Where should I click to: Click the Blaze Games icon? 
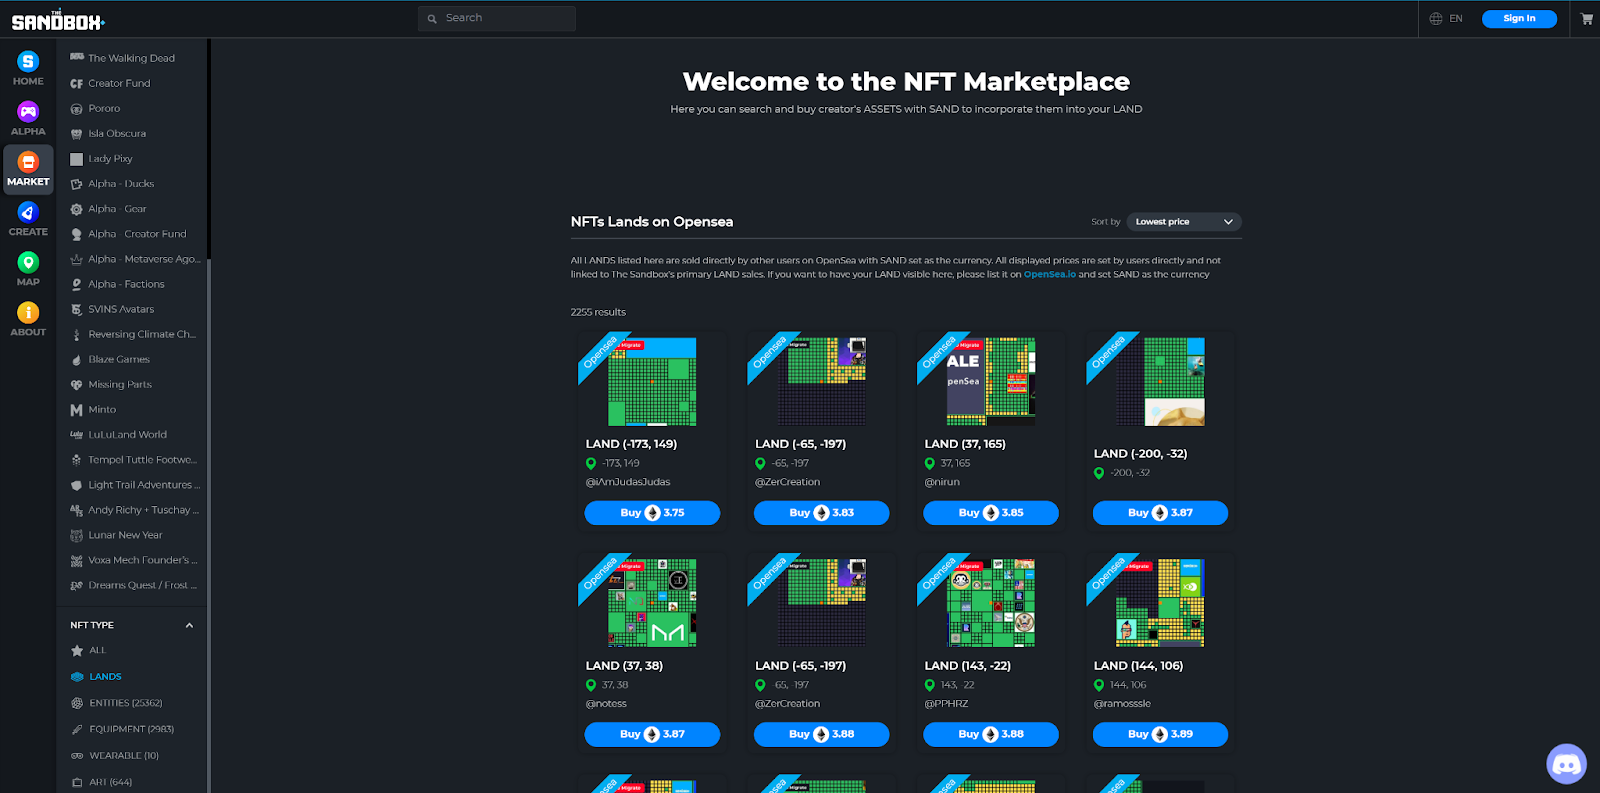(x=77, y=360)
